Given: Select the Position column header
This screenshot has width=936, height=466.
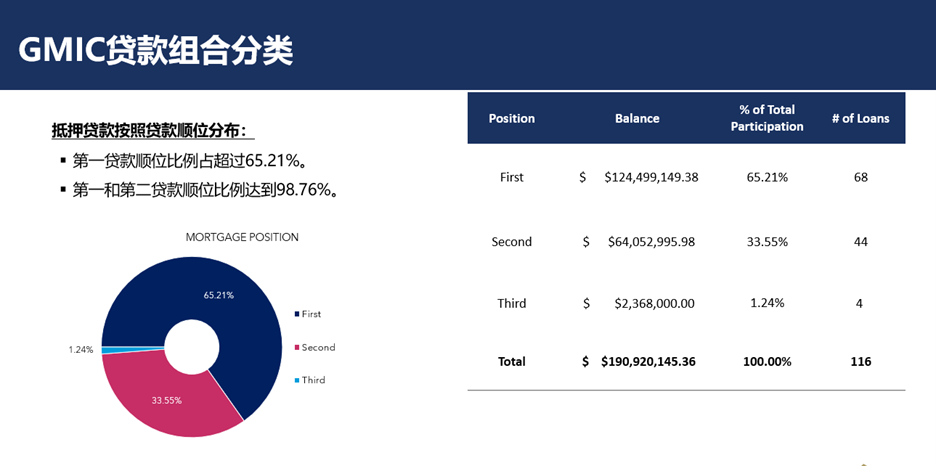Looking at the screenshot, I should point(511,118).
